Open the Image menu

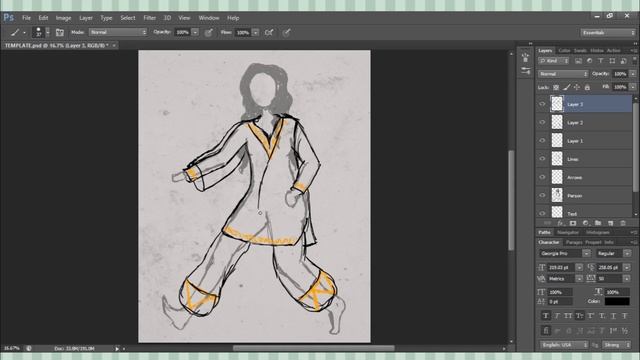[x=63, y=18]
